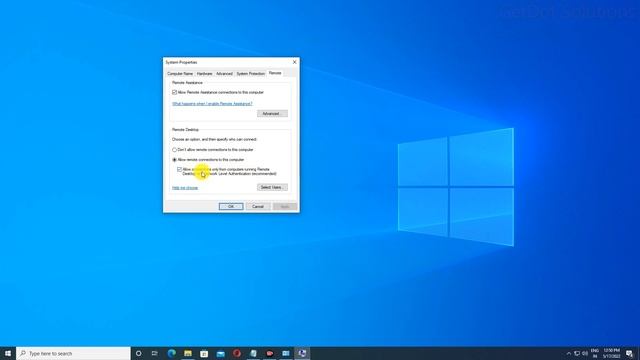
Task: Open File Explorer from the taskbar
Action: (188, 353)
